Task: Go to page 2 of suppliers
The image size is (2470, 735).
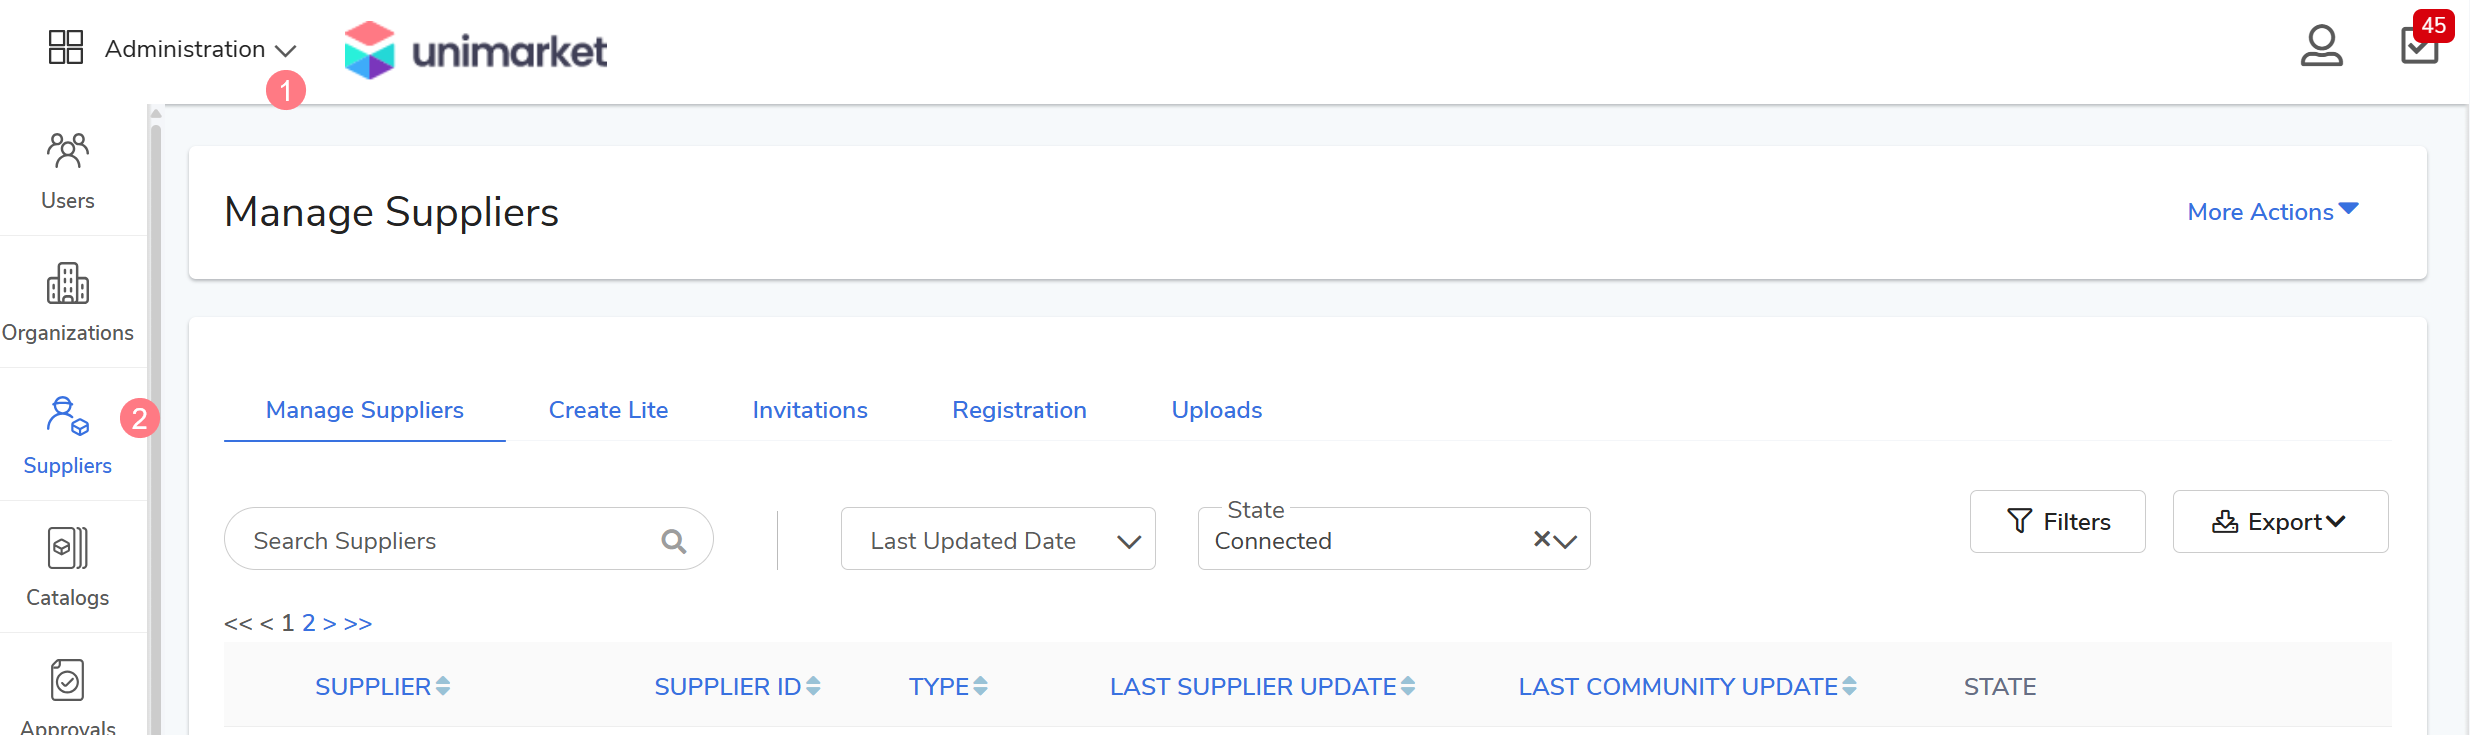Action: tap(309, 623)
